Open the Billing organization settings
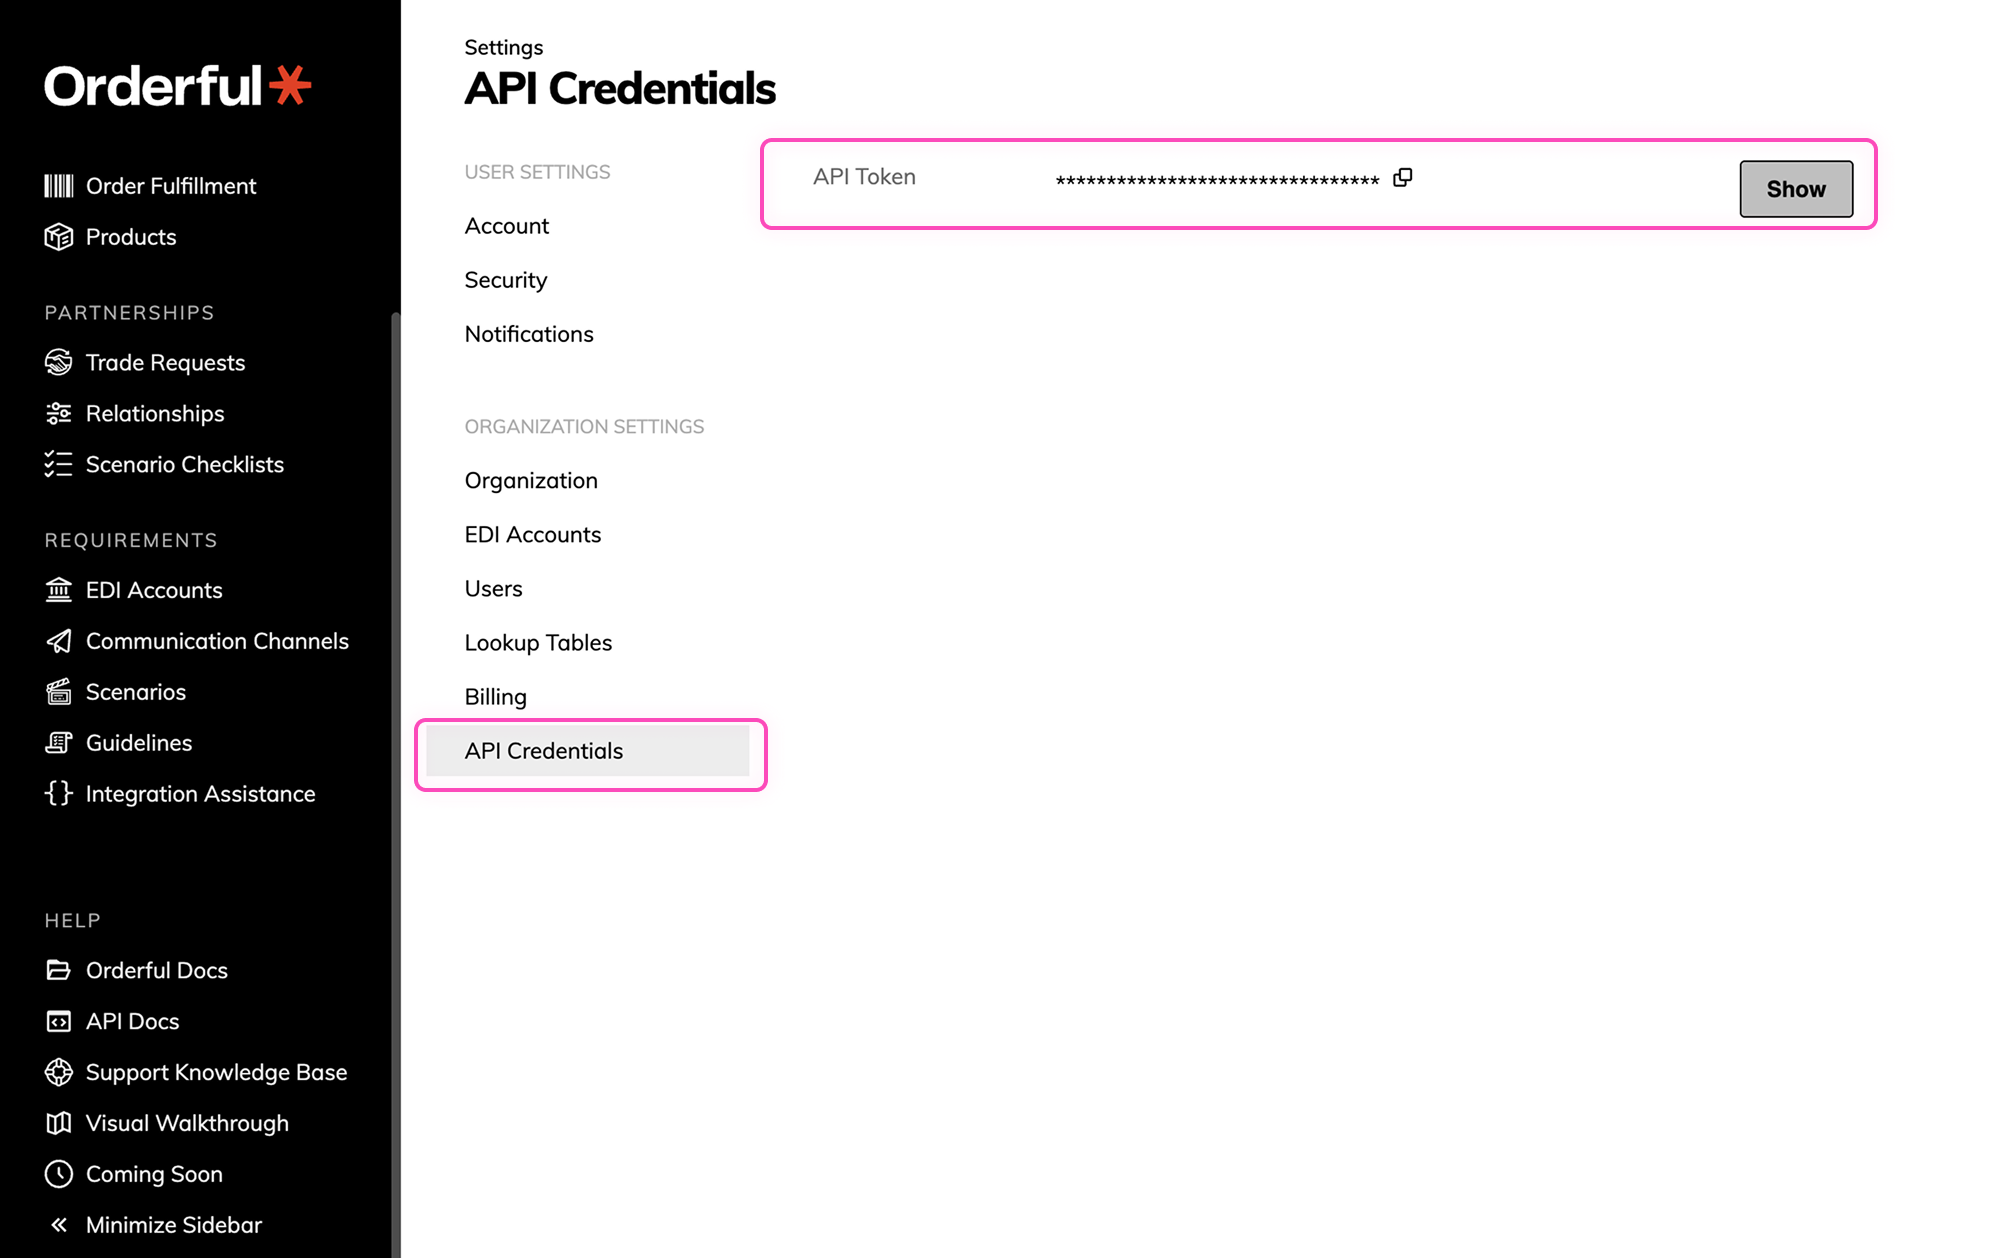Screen dimensions: 2000x1258 click(x=495, y=696)
